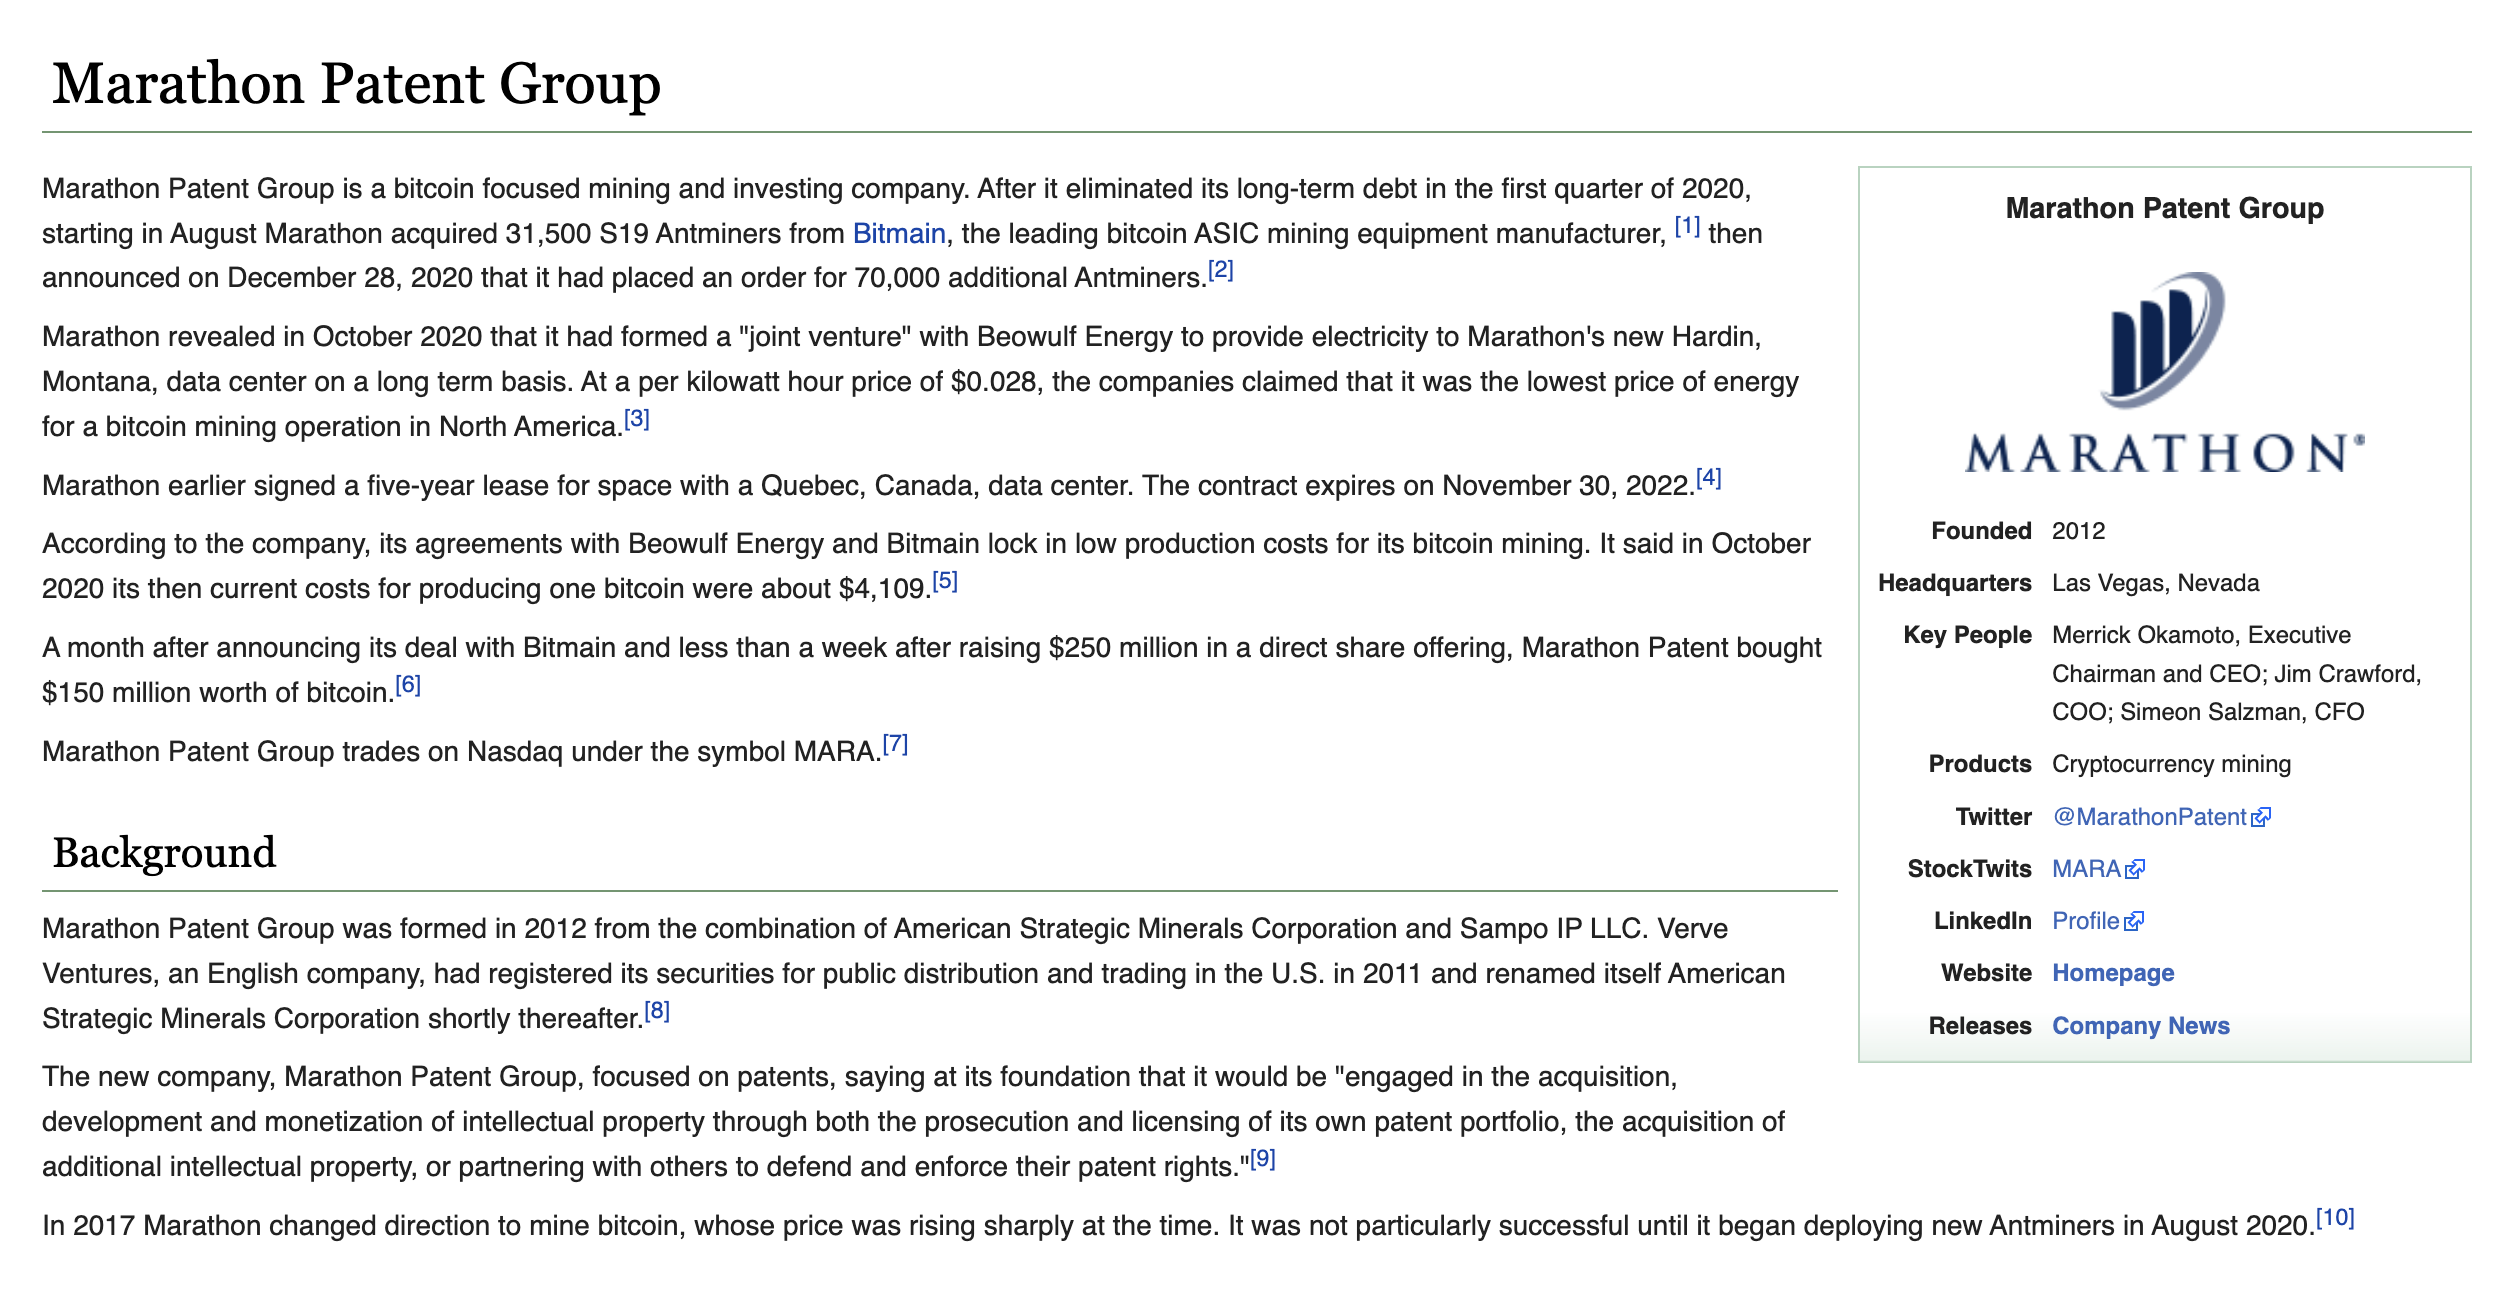Visit the Homepage website link

point(2112,973)
